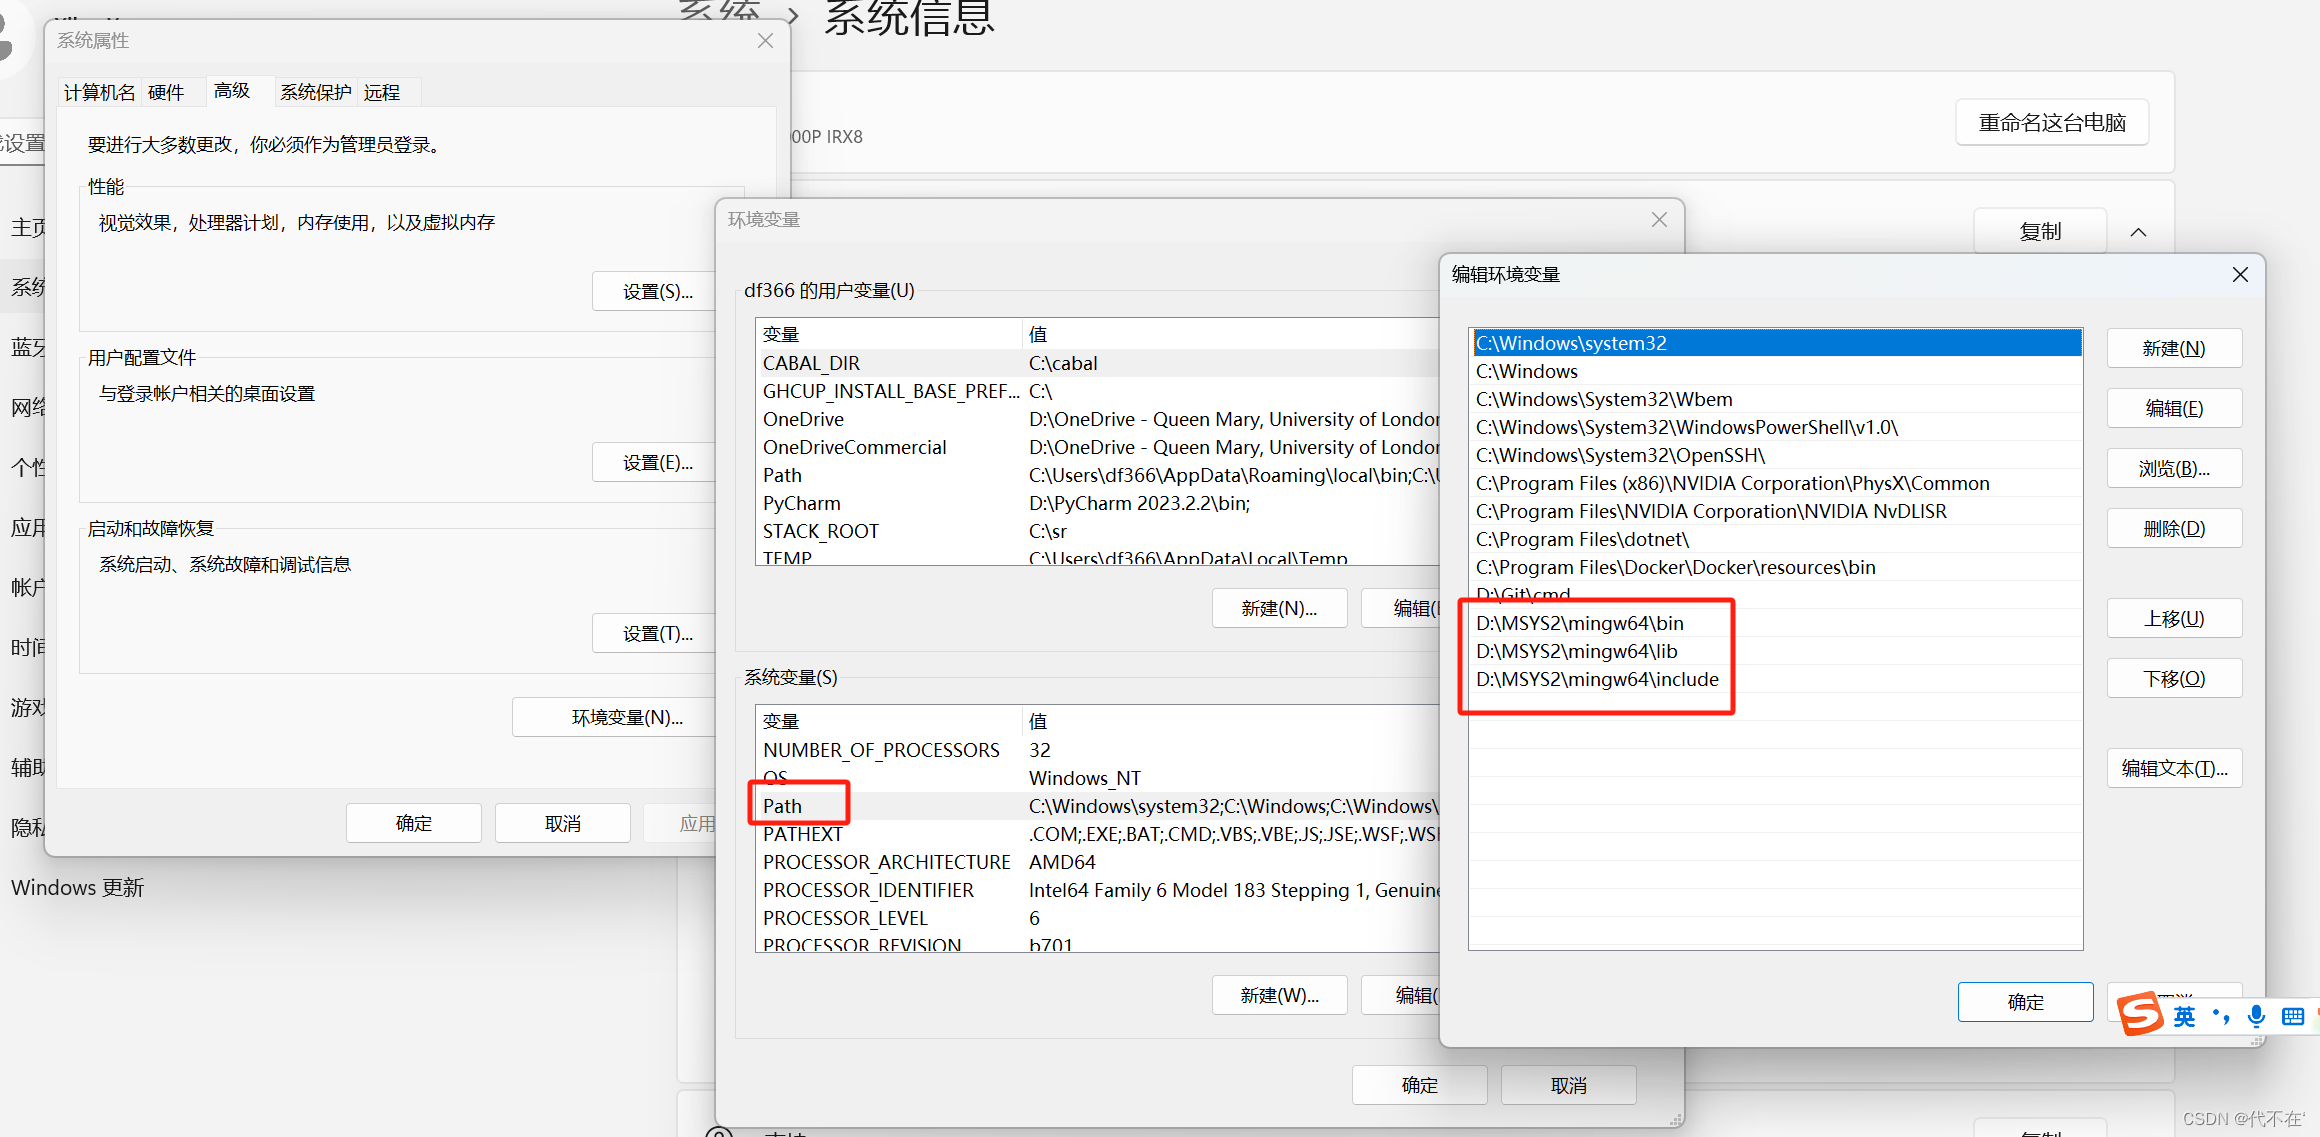This screenshot has width=2320, height=1137.
Task: Click 删除(D) to delete entry
Action: pyautogui.click(x=2173, y=528)
